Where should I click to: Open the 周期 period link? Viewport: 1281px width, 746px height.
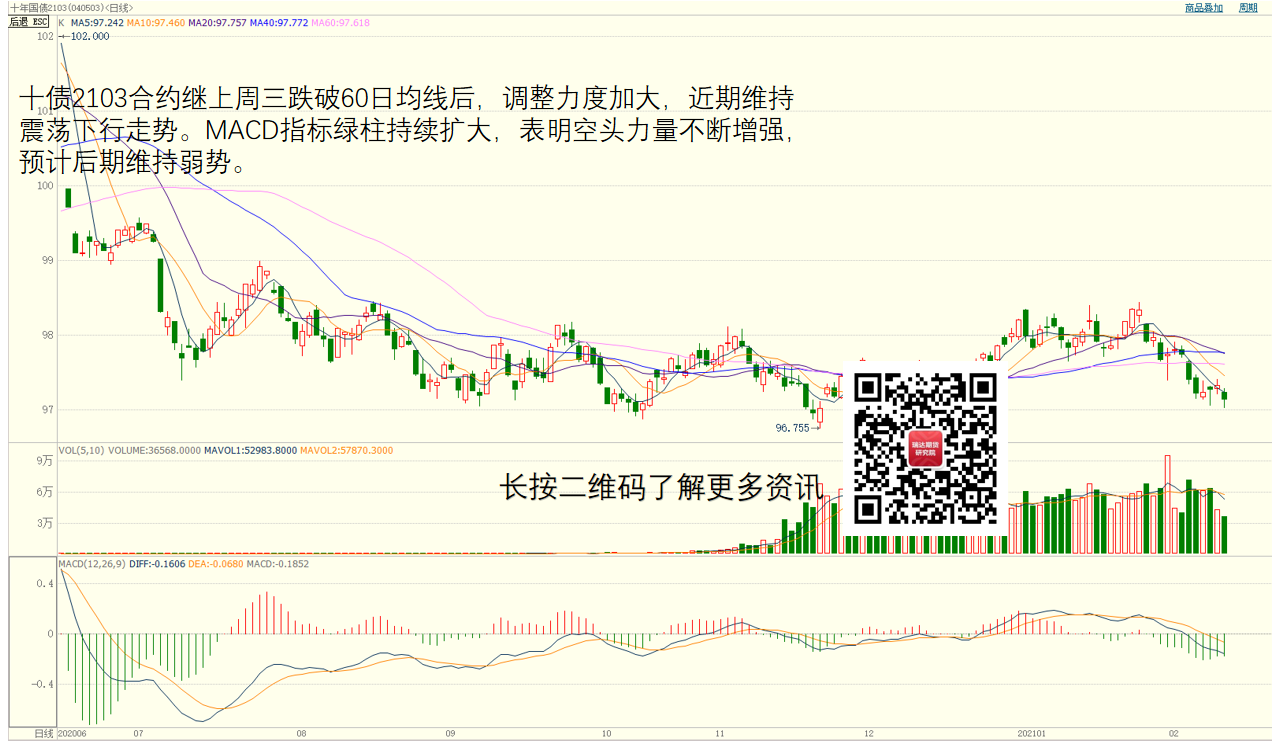tap(1248, 7)
